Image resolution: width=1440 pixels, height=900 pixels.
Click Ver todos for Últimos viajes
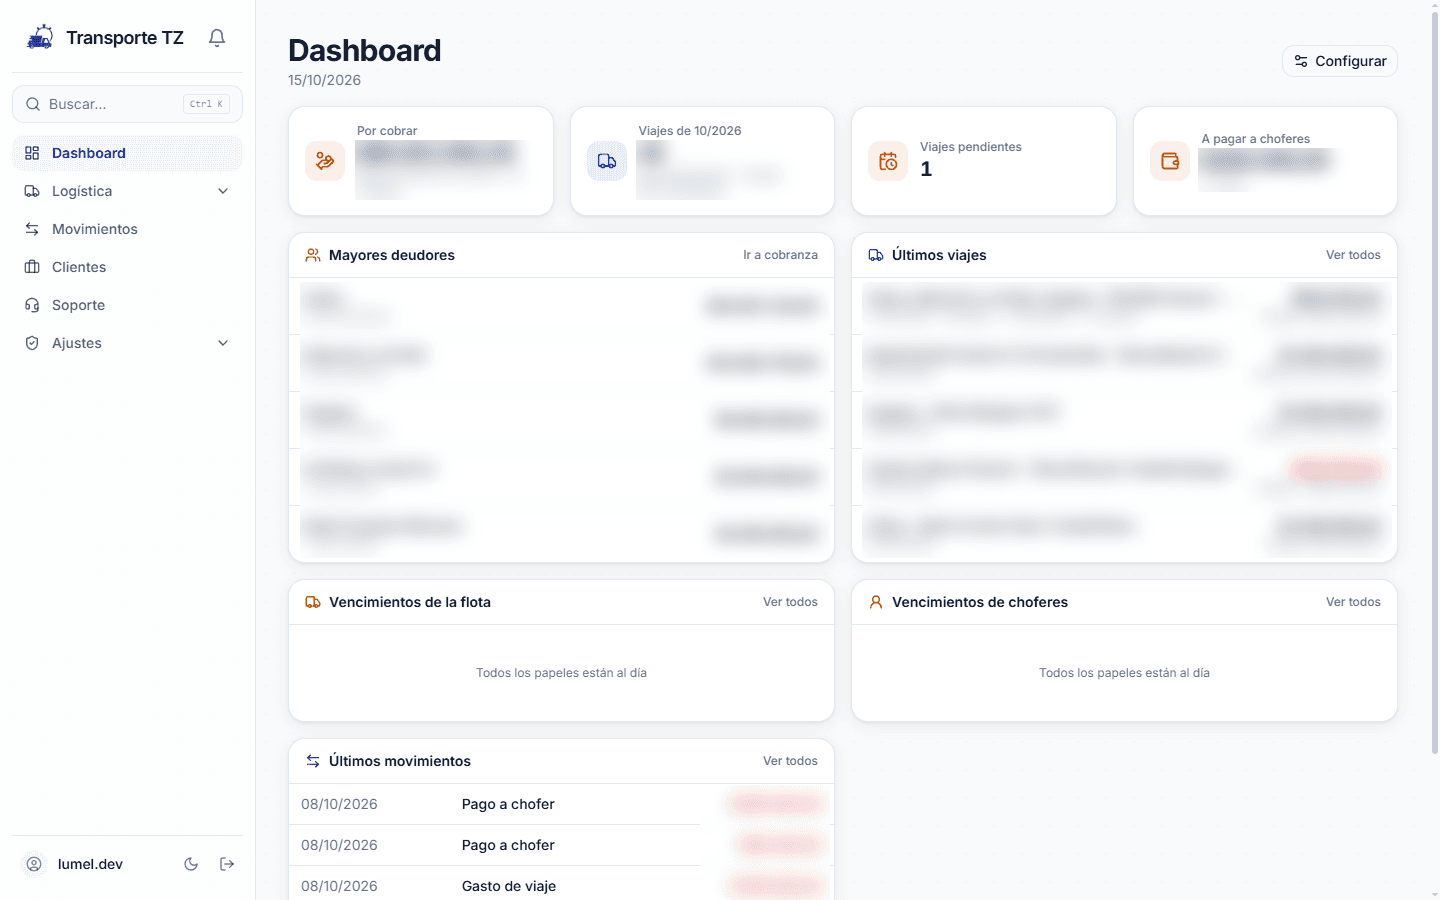tap(1353, 255)
